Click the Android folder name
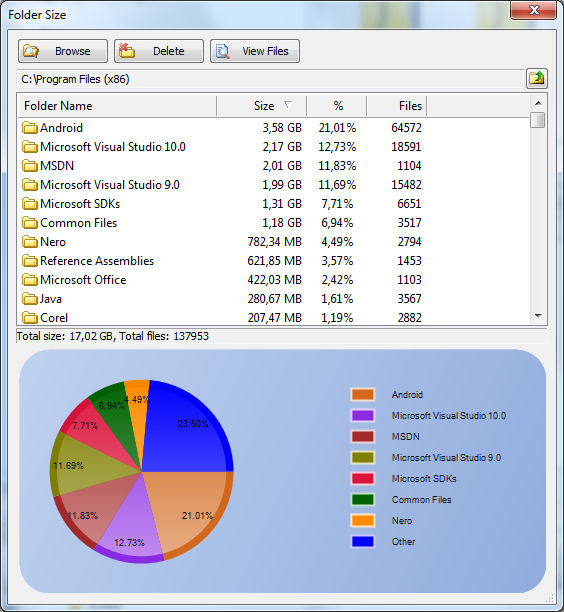This screenshot has height=612, width=564. 62,128
